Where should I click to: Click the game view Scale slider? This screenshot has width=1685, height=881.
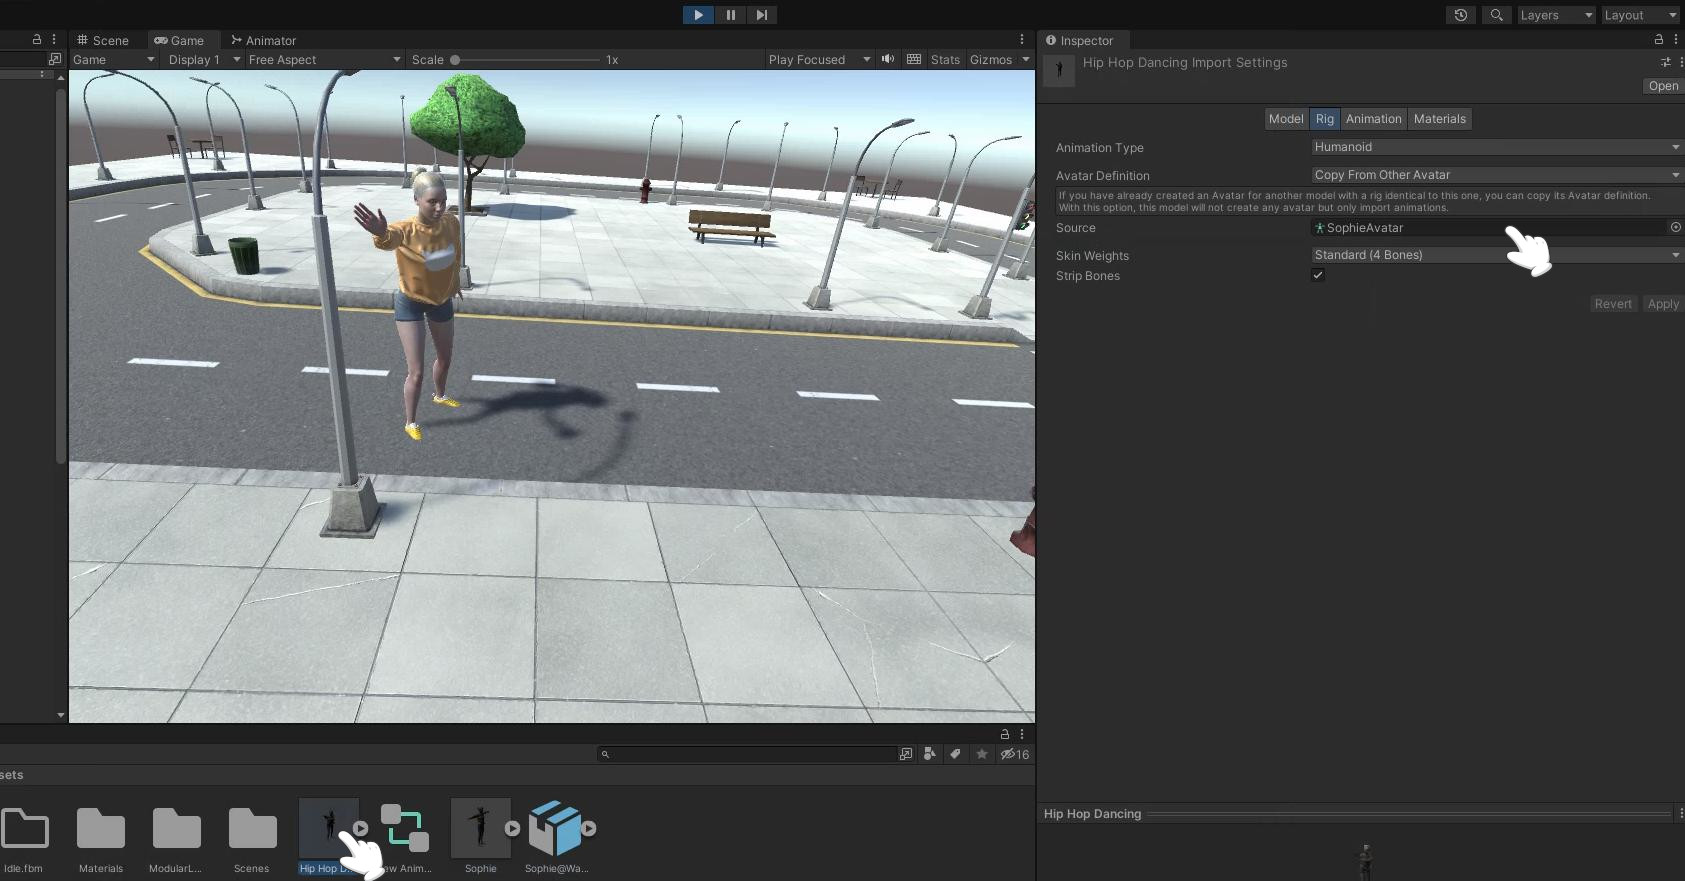click(x=526, y=60)
